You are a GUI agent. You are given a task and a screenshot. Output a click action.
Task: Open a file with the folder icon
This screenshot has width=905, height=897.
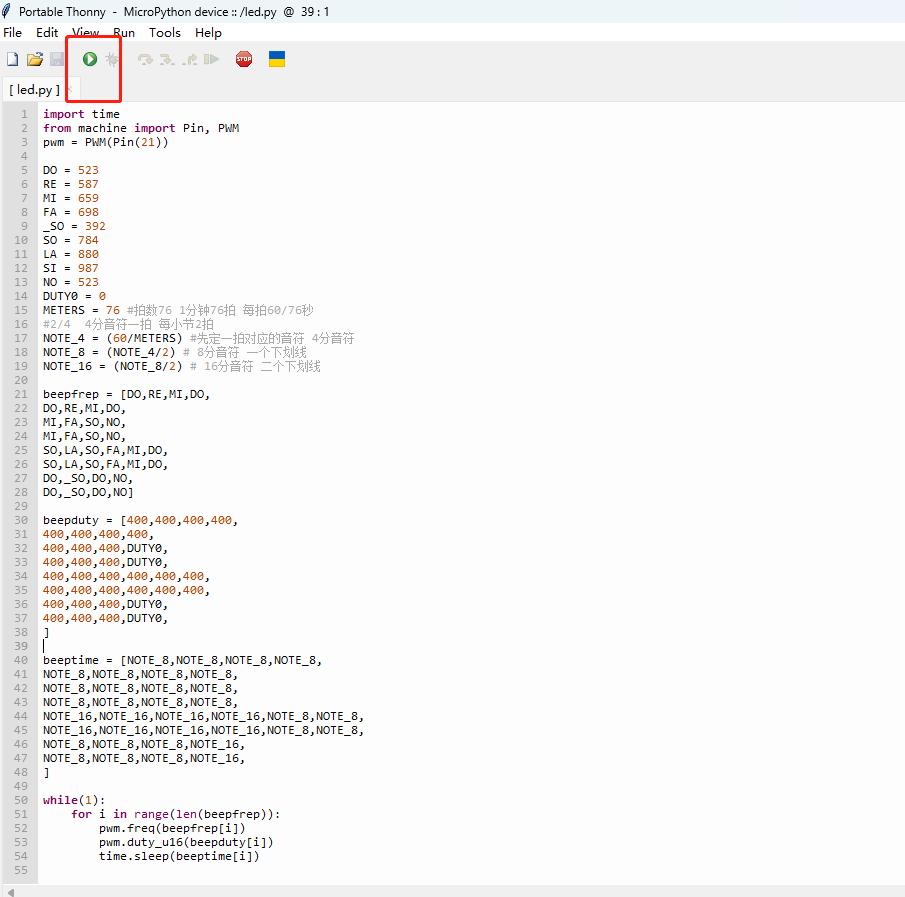click(35, 59)
